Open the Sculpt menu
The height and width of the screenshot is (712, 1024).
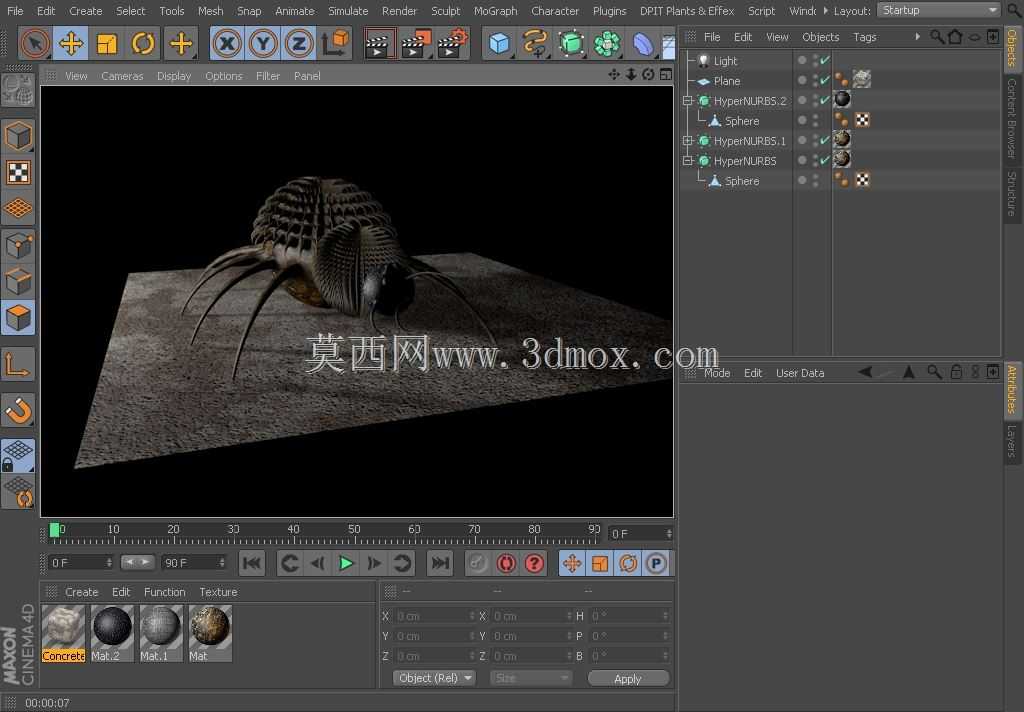click(445, 11)
